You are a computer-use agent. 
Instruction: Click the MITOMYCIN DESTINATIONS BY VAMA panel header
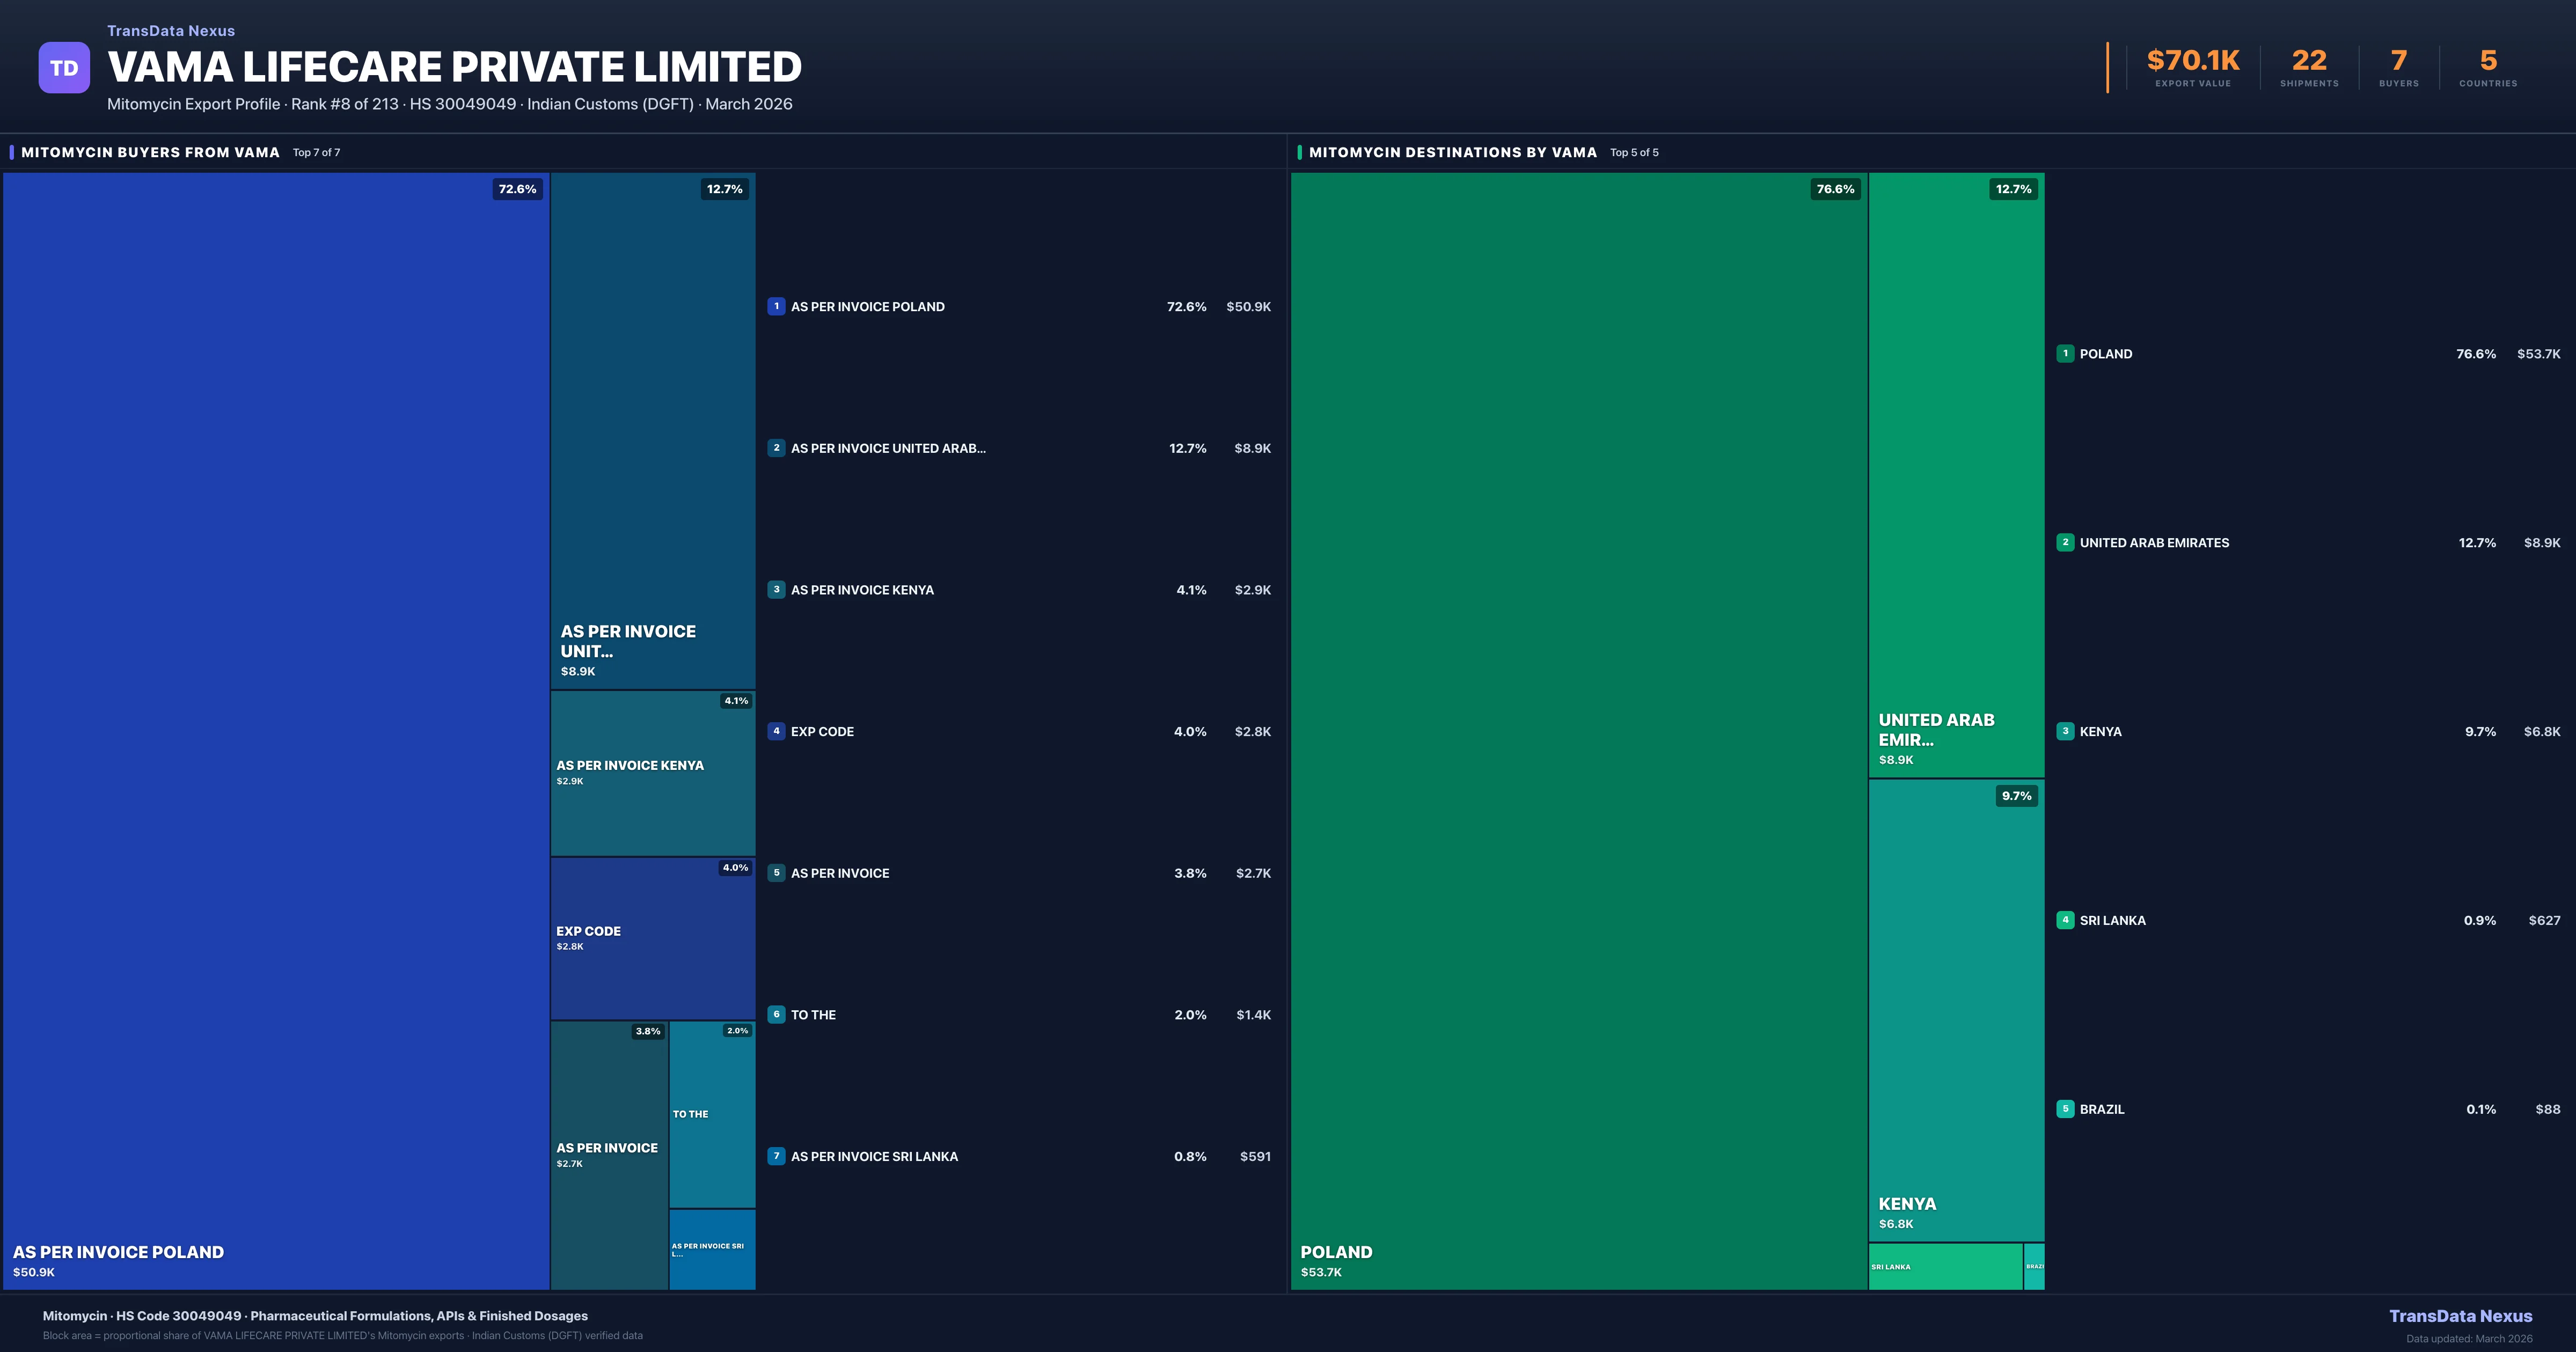tap(1452, 152)
